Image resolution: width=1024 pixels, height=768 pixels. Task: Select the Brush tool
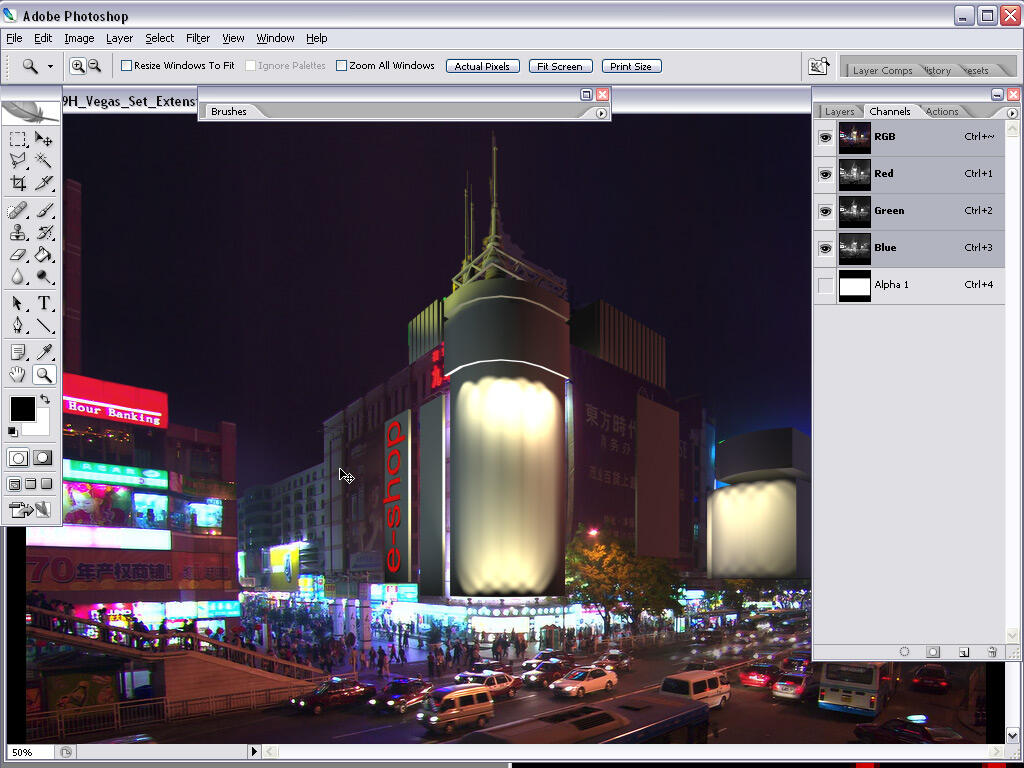[x=44, y=210]
